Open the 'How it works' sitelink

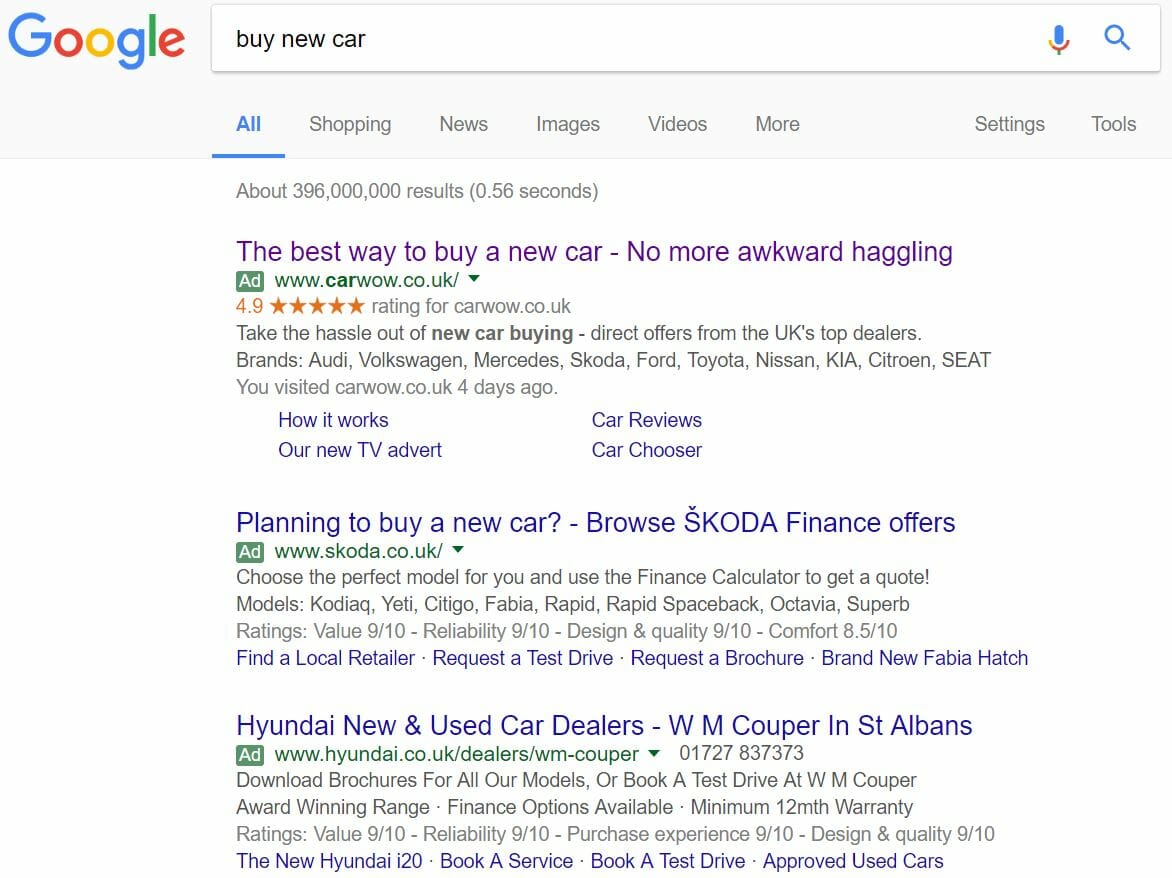point(333,420)
